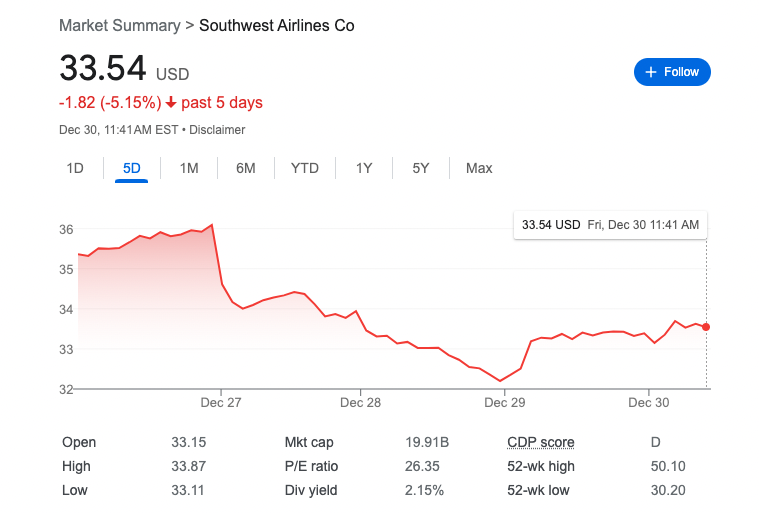Viewport: 759px width, 513px height.
Task: Click the Southwest Airlines Co title
Action: pyautogui.click(x=277, y=25)
